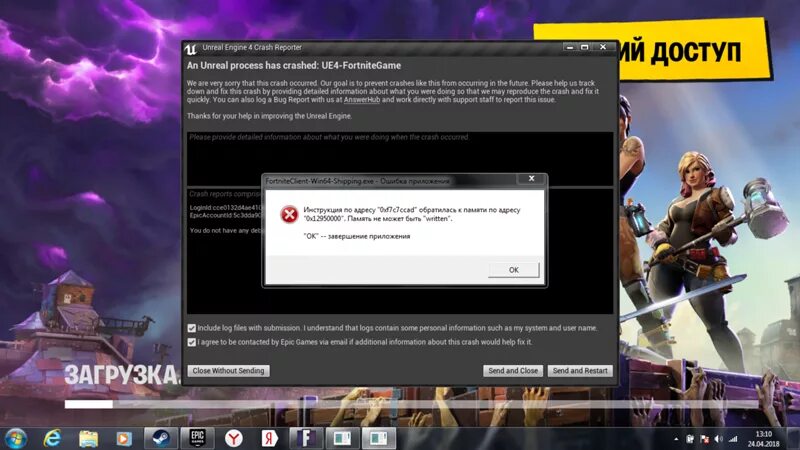The height and width of the screenshot is (450, 800).
Task: Open the Windows Start menu
Action: (16, 438)
